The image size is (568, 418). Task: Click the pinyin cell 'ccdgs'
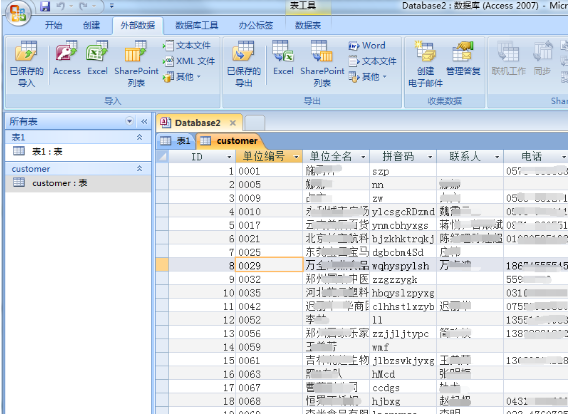click(403, 388)
